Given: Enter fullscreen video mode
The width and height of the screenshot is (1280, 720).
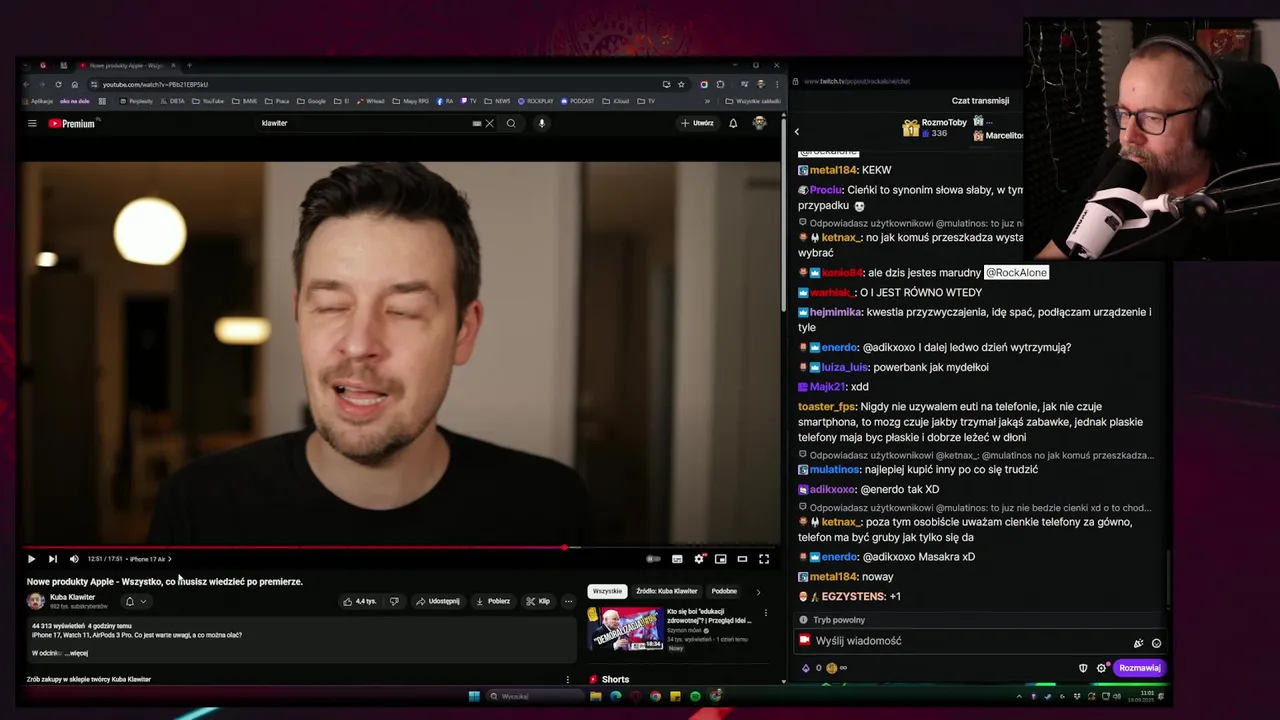Looking at the screenshot, I should 764,559.
